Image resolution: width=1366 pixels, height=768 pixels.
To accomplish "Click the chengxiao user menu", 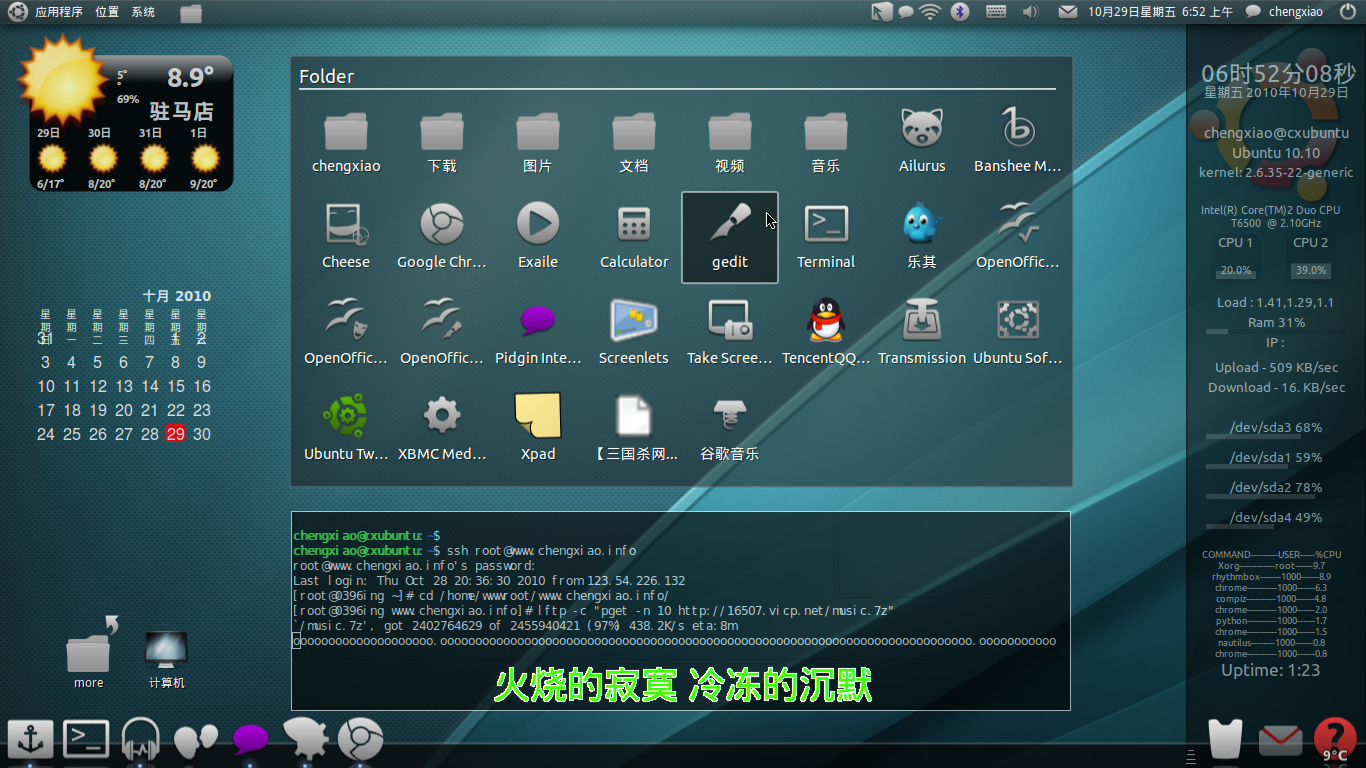I will (x=1285, y=12).
